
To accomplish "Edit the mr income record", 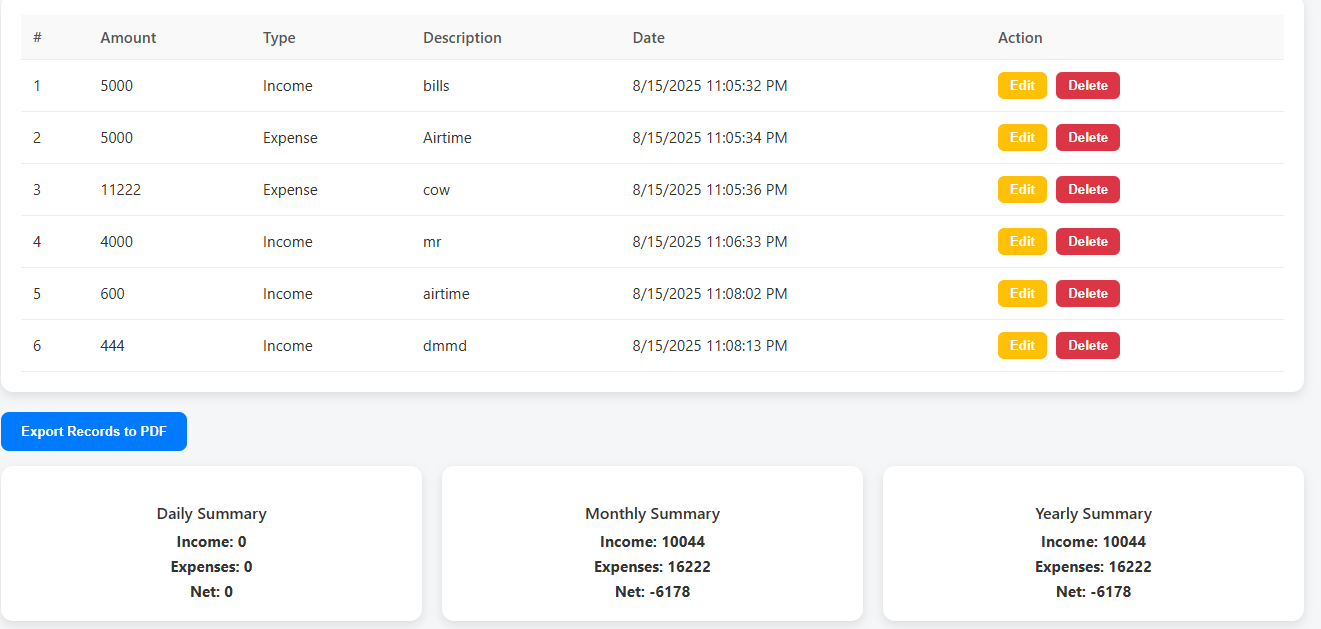I will click(x=1021, y=242).
